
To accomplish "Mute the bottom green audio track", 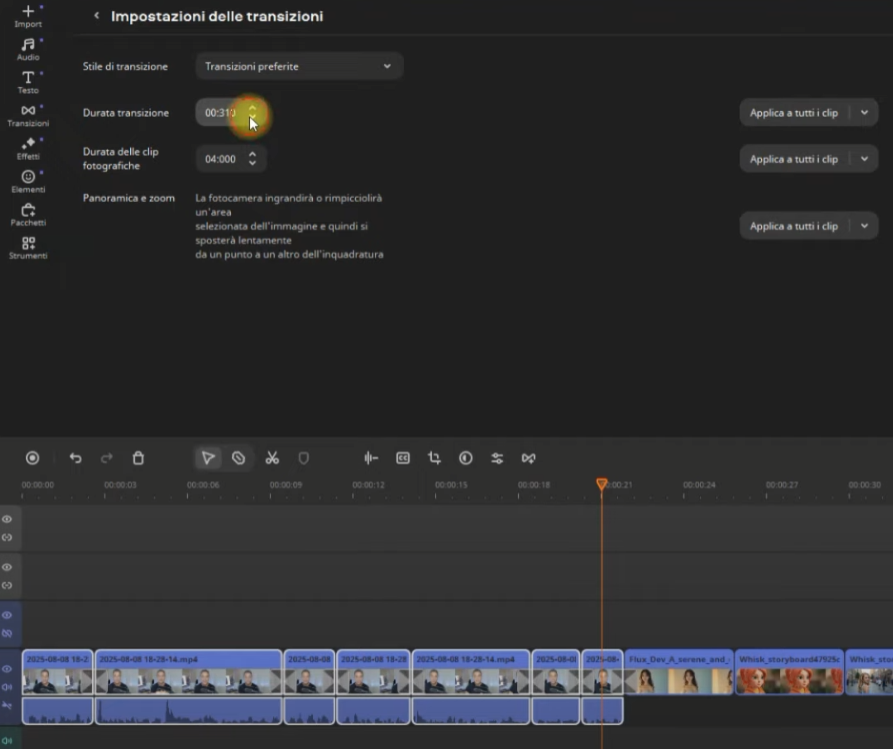I will pos(7,741).
